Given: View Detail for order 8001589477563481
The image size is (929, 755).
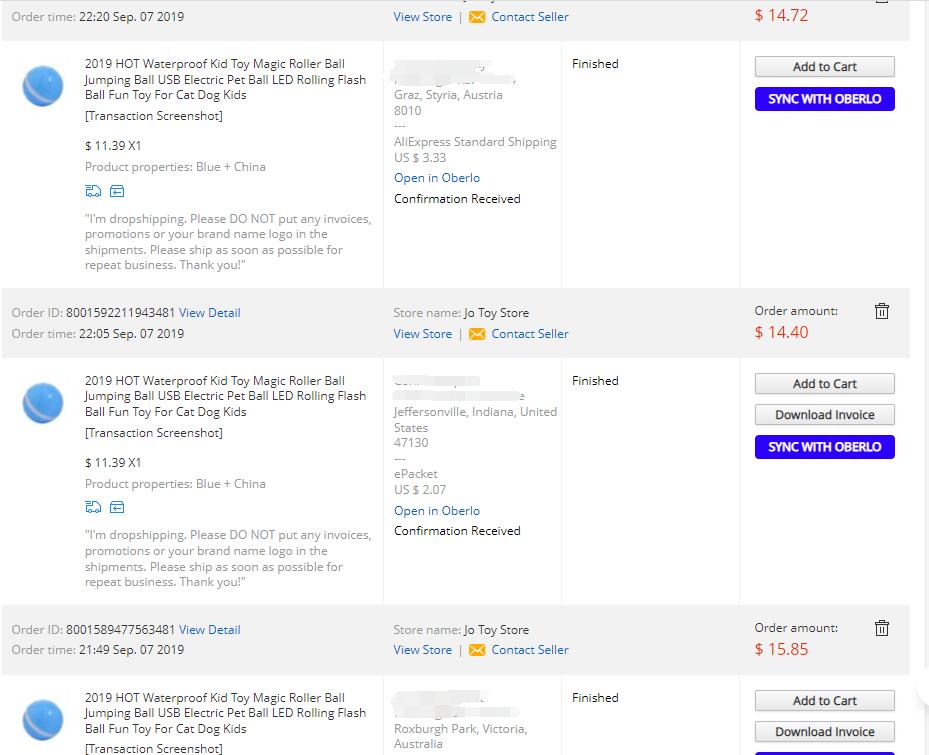Looking at the screenshot, I should tap(210, 630).
